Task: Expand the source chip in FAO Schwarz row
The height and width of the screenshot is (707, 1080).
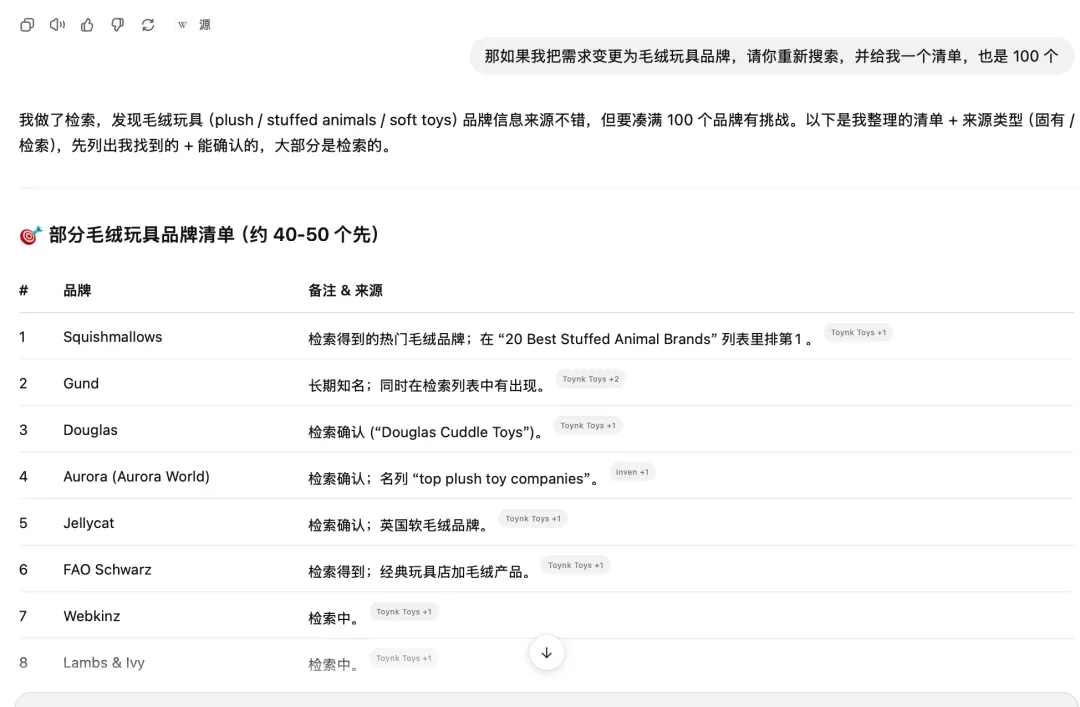Action: tap(575, 565)
